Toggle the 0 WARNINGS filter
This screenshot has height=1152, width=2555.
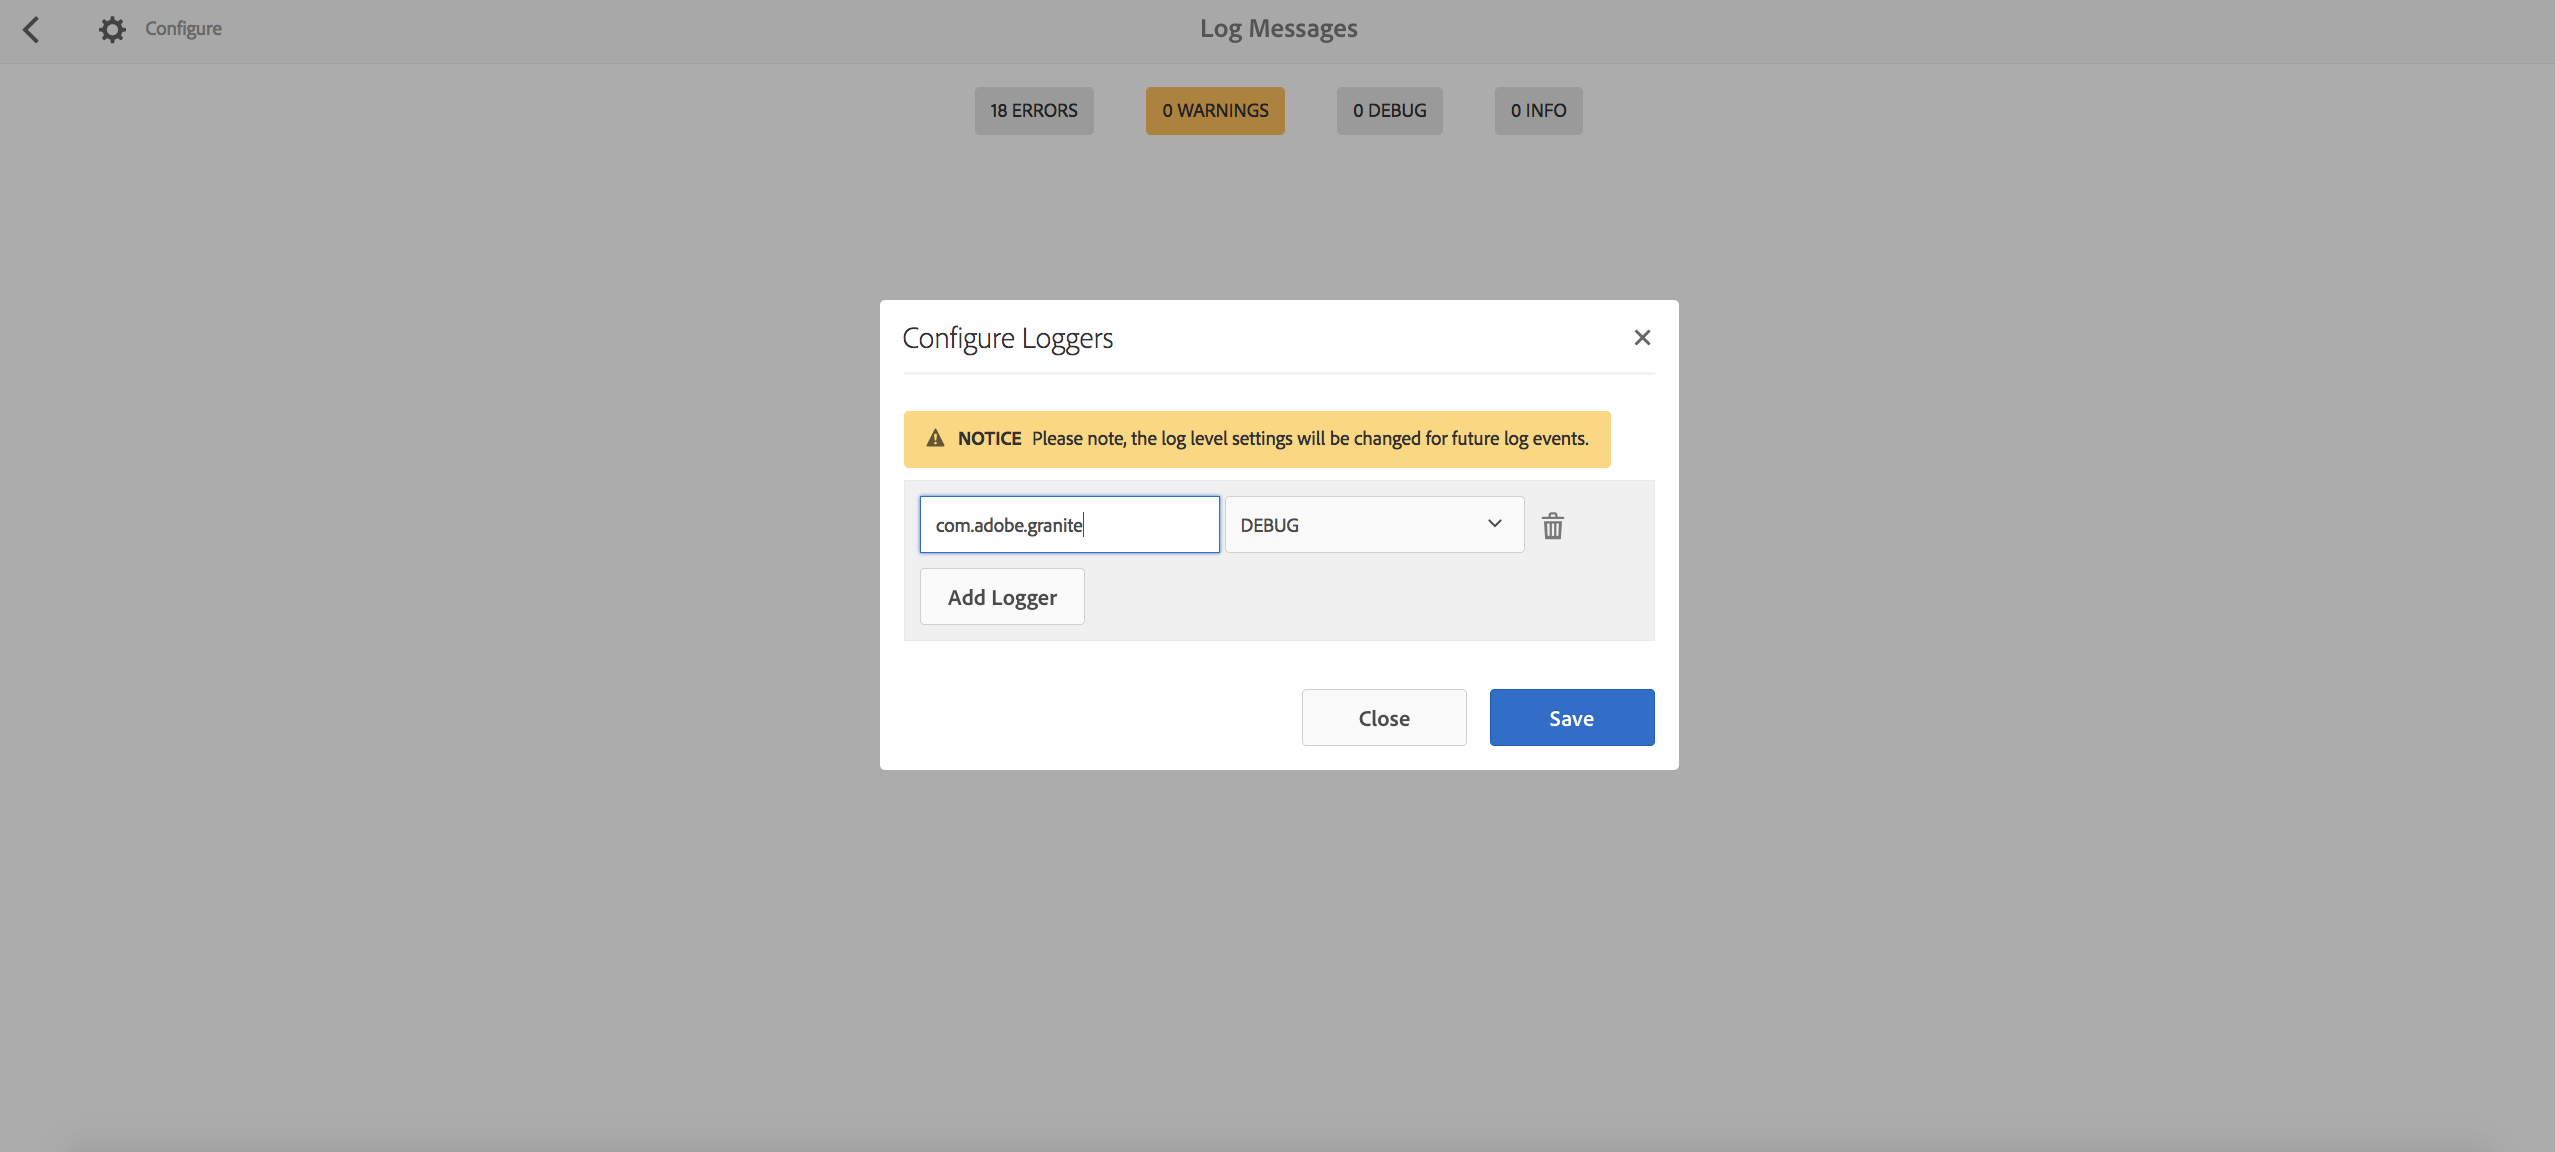(x=1215, y=111)
